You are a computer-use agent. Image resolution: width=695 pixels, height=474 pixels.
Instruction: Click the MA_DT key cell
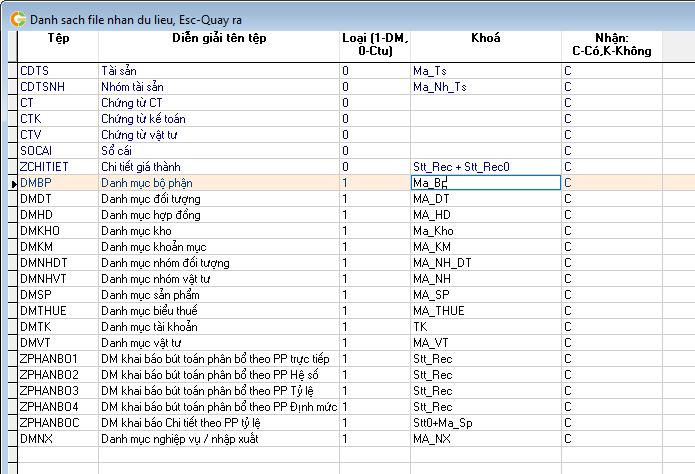coord(486,199)
